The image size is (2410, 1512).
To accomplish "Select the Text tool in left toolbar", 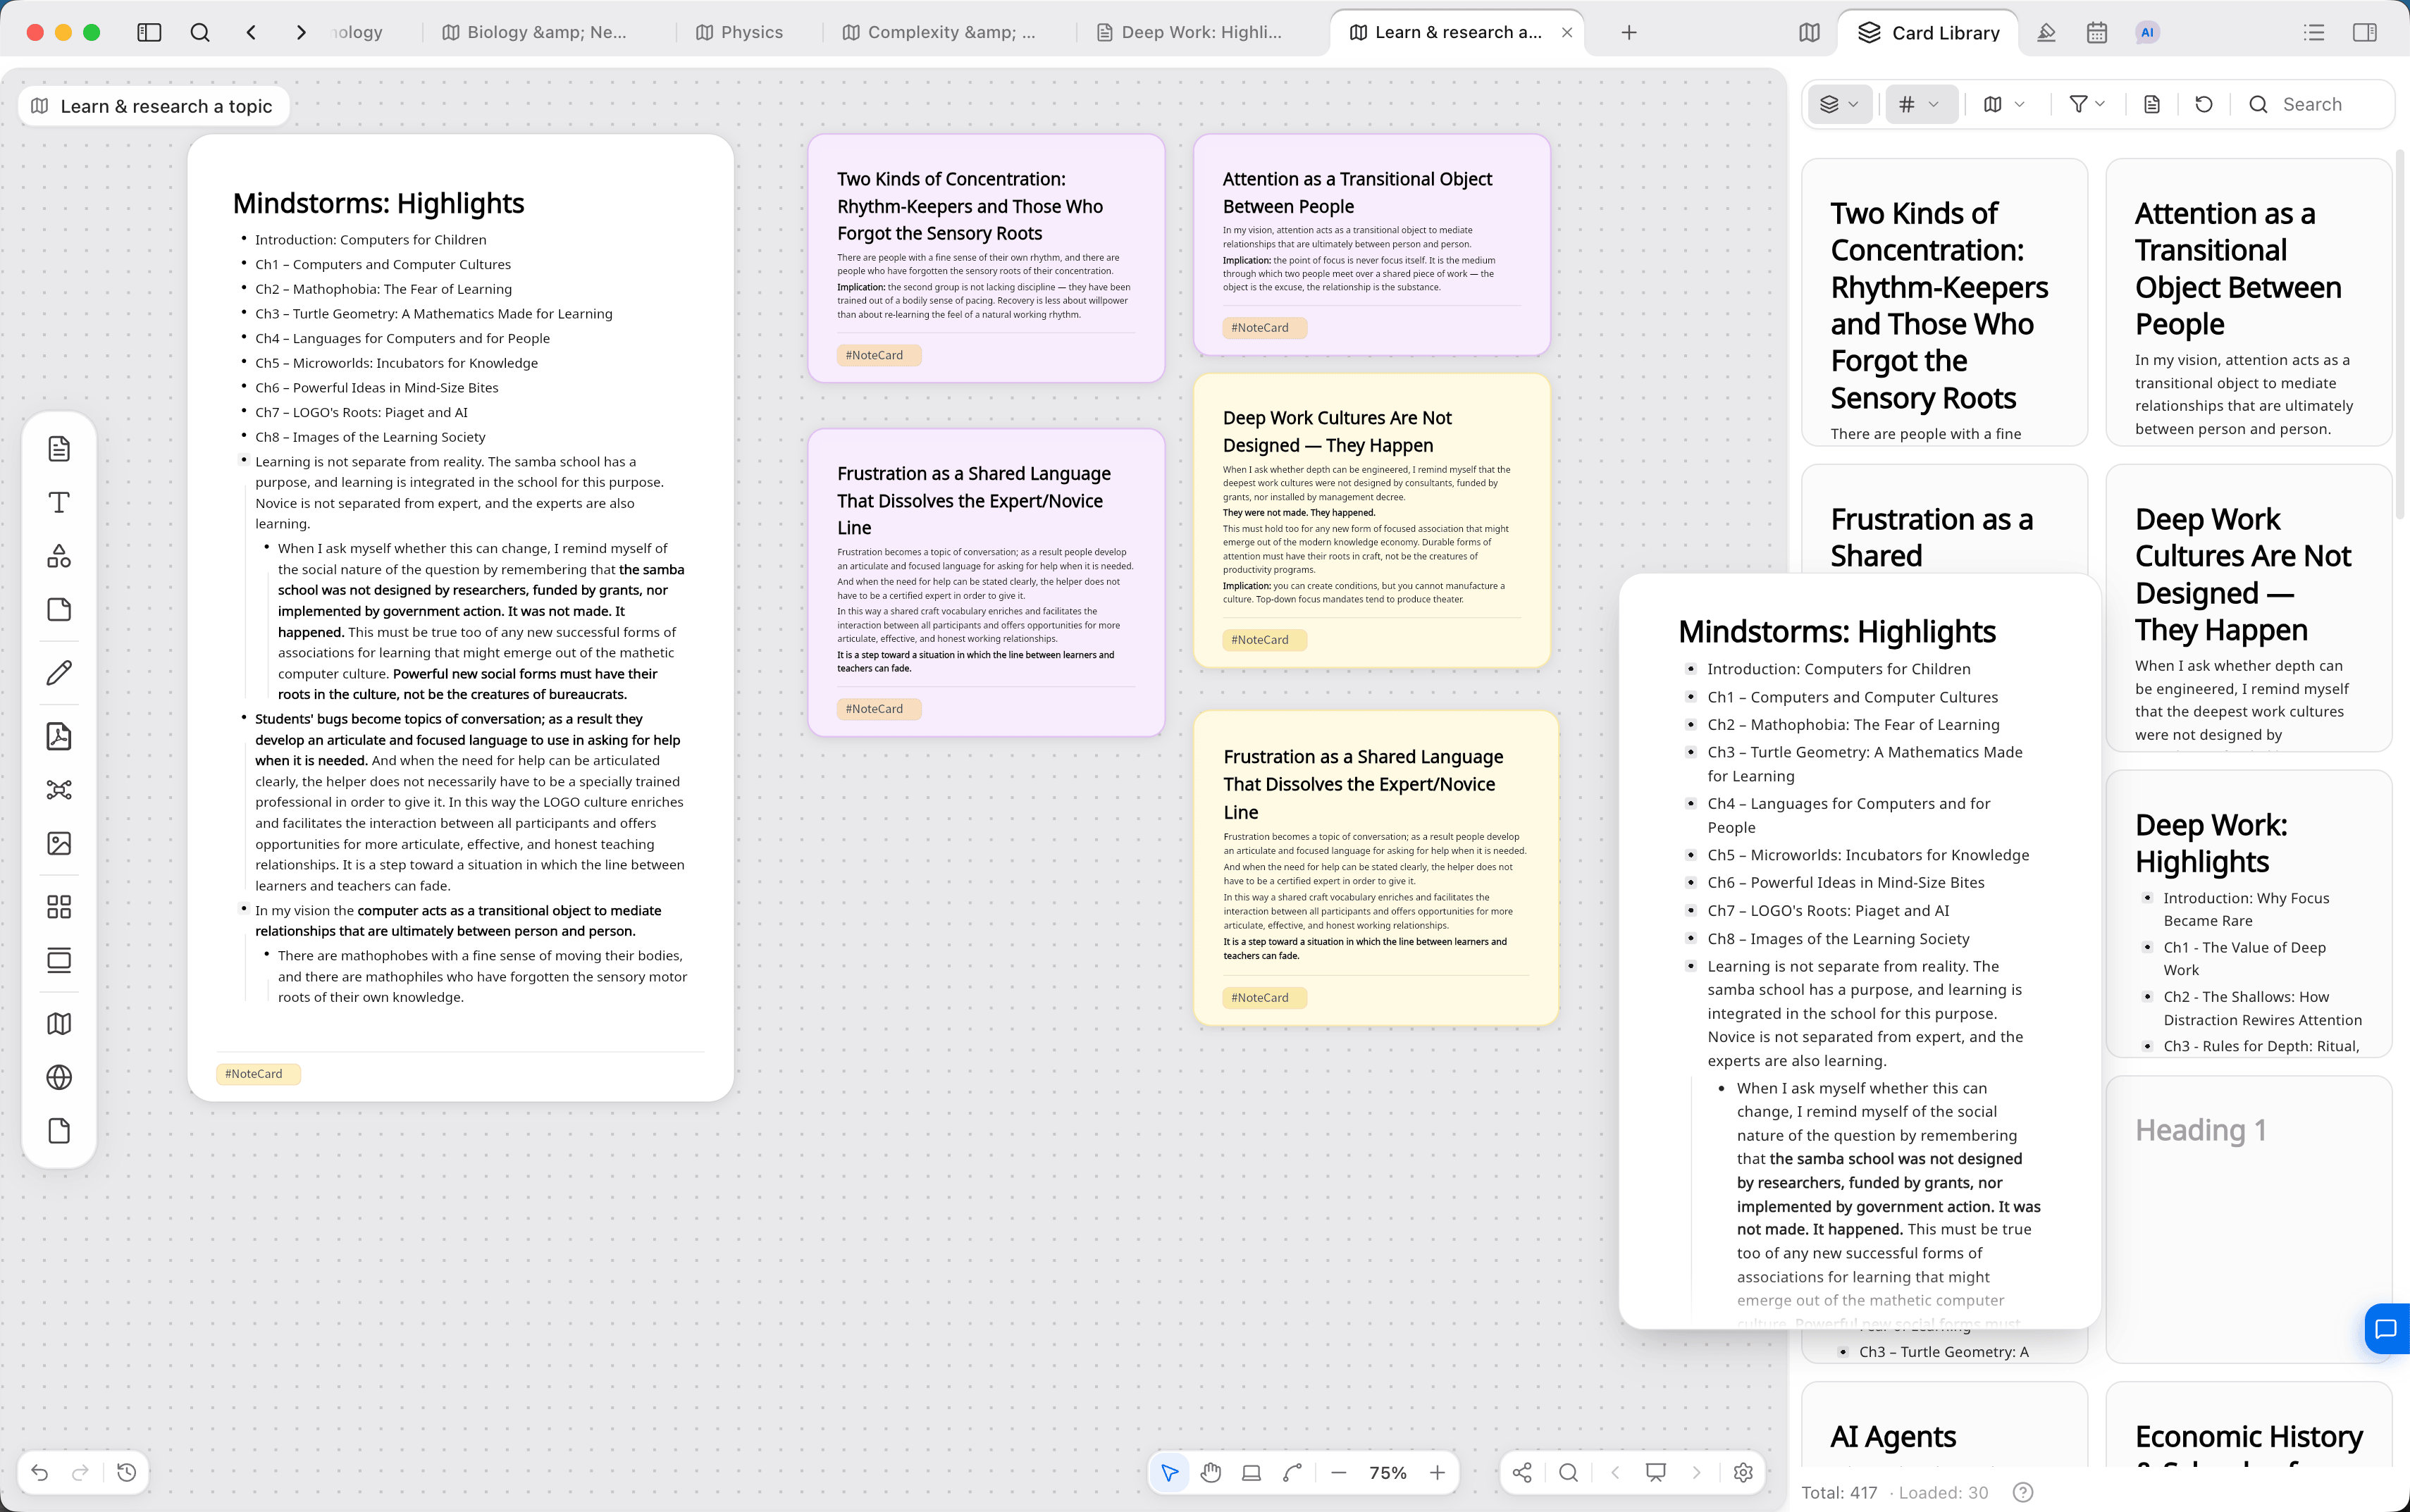I will [x=59, y=502].
